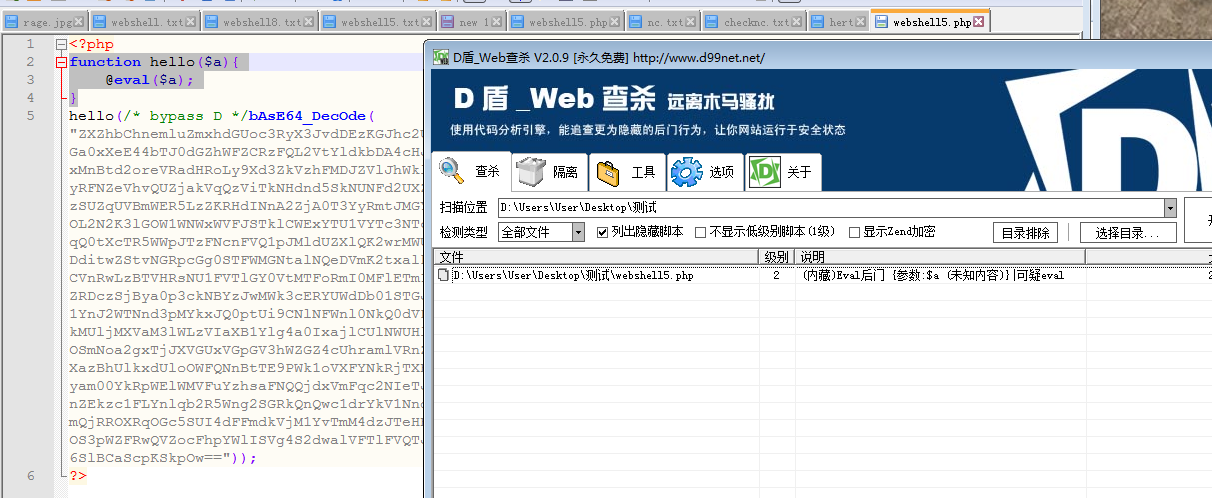Click file icon of webshell5.php result row

445,274
